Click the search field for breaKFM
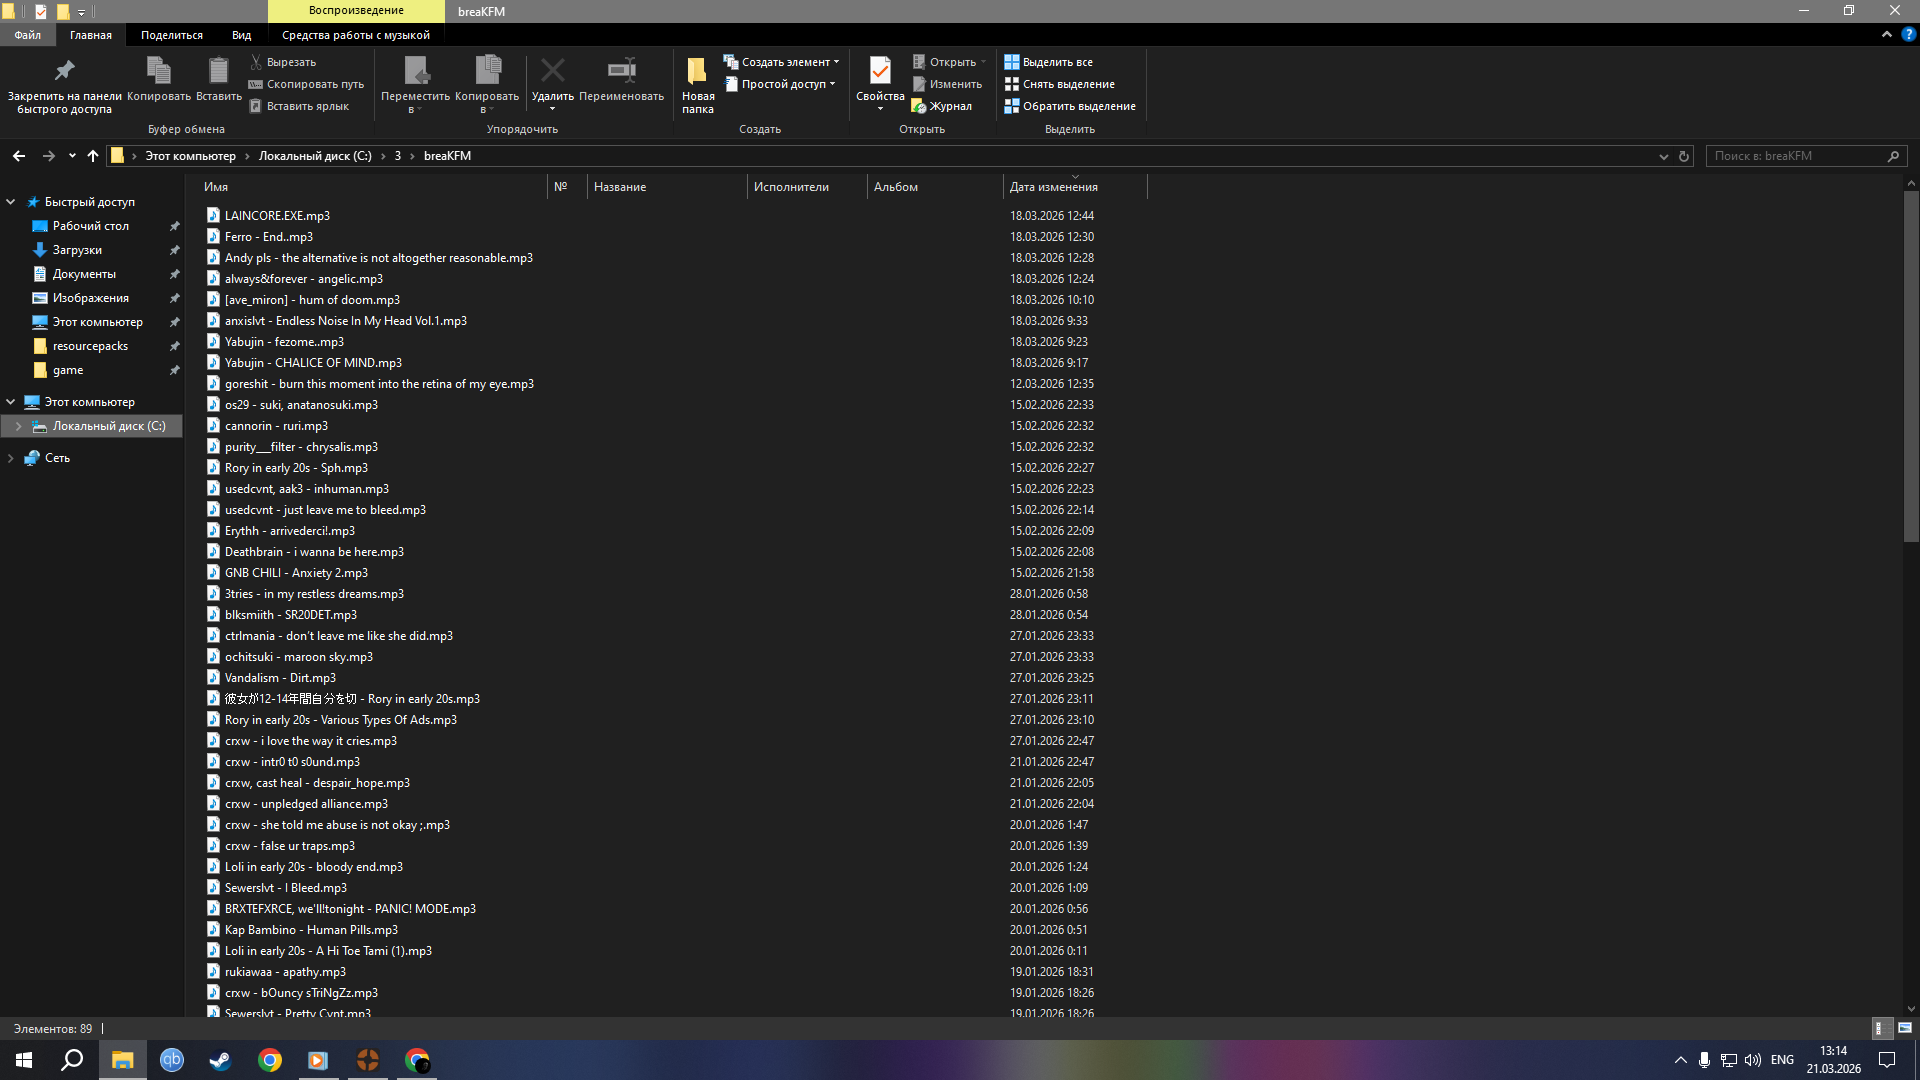 point(1795,156)
